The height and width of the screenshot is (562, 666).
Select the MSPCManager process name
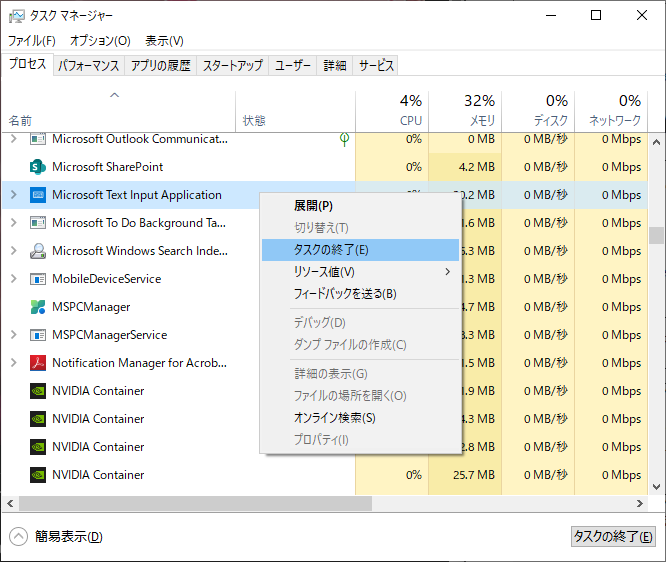91,307
